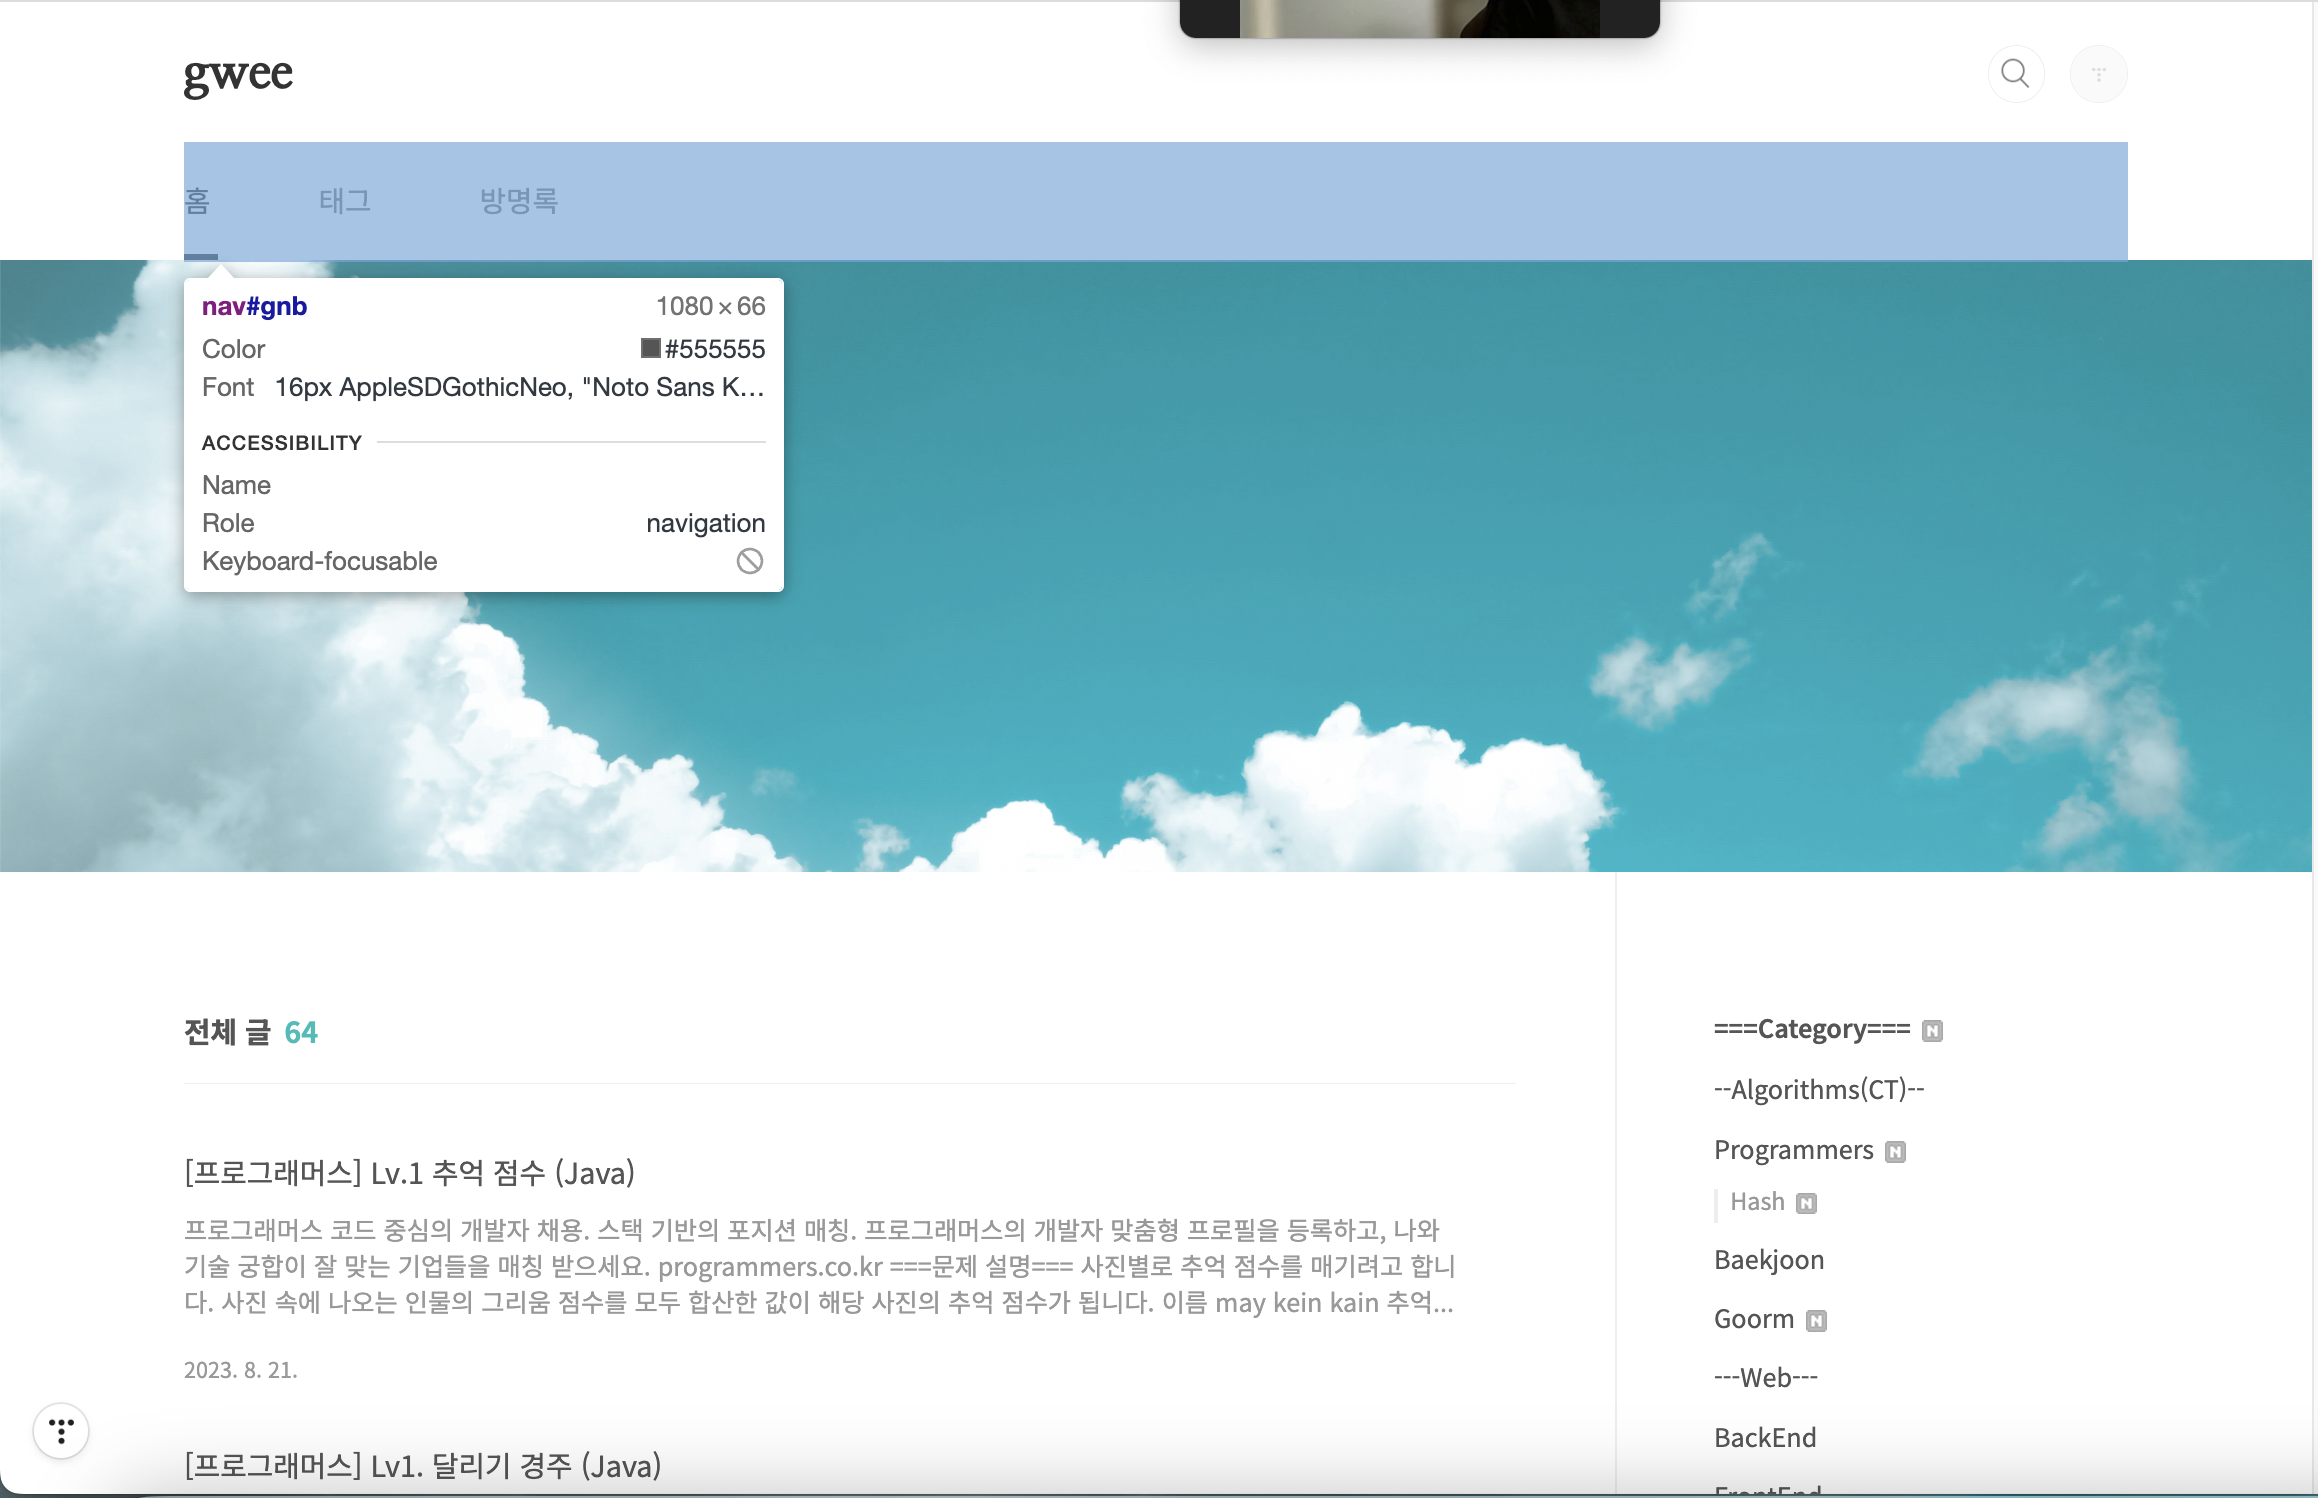Open the BackEnd category
Screen dimensions: 2318x1498
click(x=1765, y=1438)
